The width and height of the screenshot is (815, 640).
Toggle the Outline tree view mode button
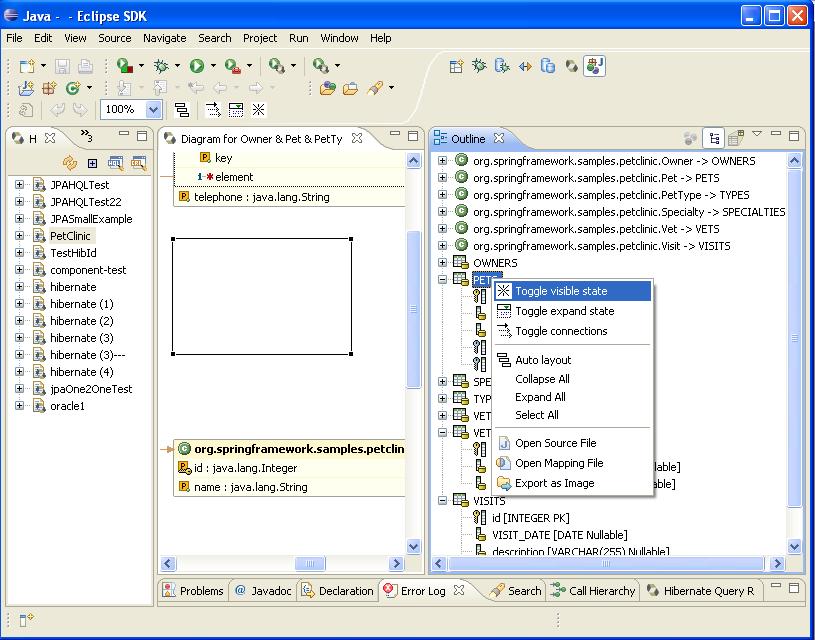(x=714, y=139)
